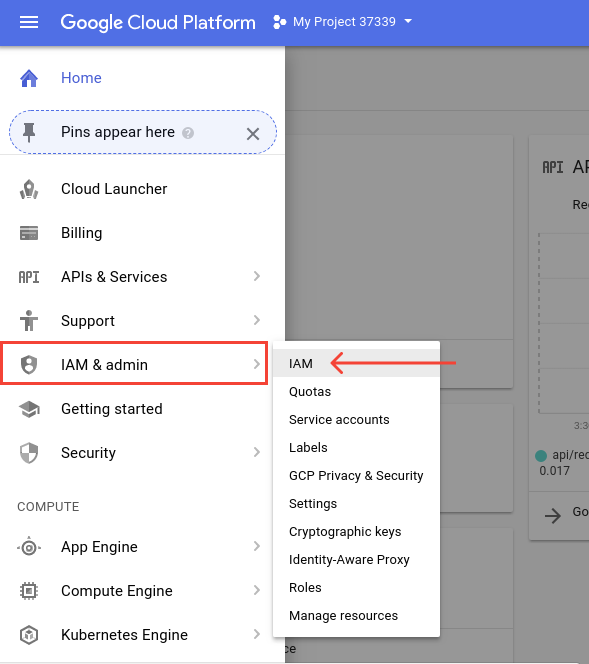Image resolution: width=589 pixels, height=664 pixels.
Task: Select Settings in the submenu
Action: 356,504
